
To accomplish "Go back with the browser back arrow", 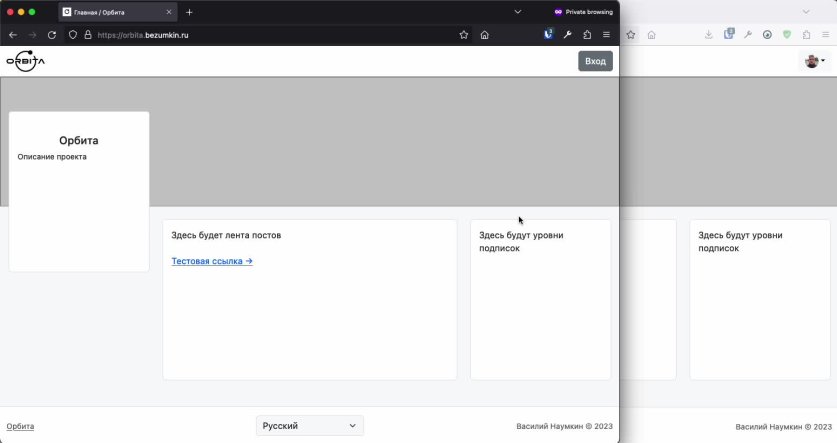I will (13, 35).
